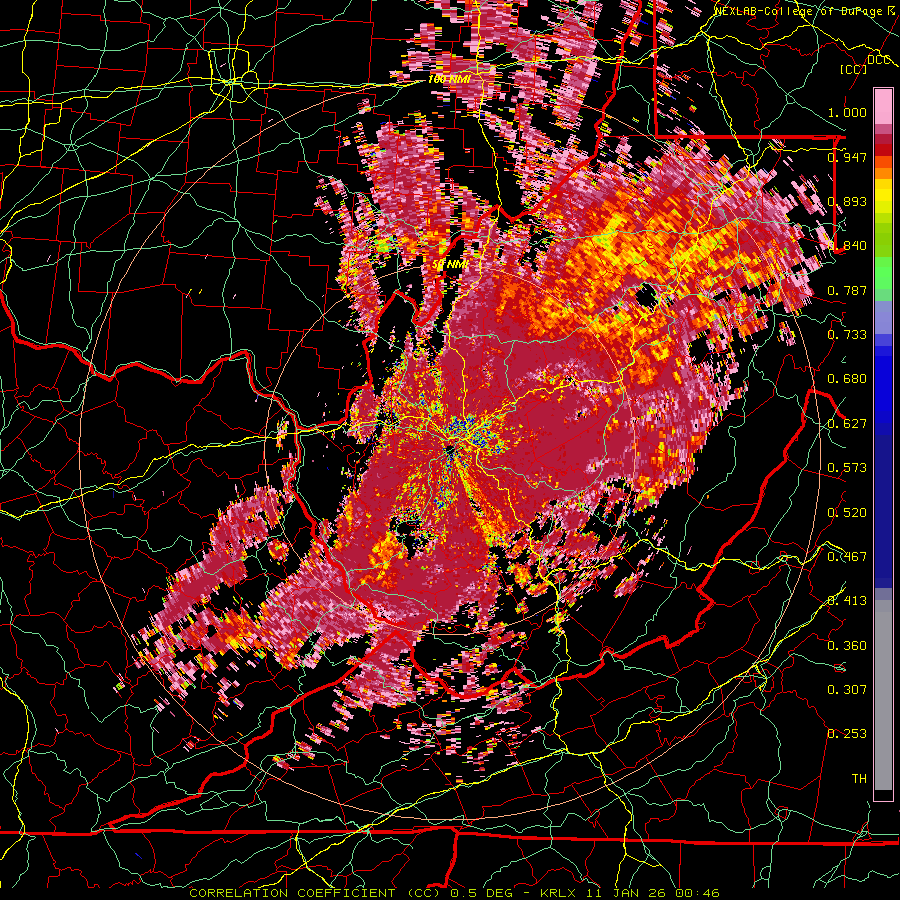
Task: Click the "0.680" color scale value
Action: (x=847, y=379)
